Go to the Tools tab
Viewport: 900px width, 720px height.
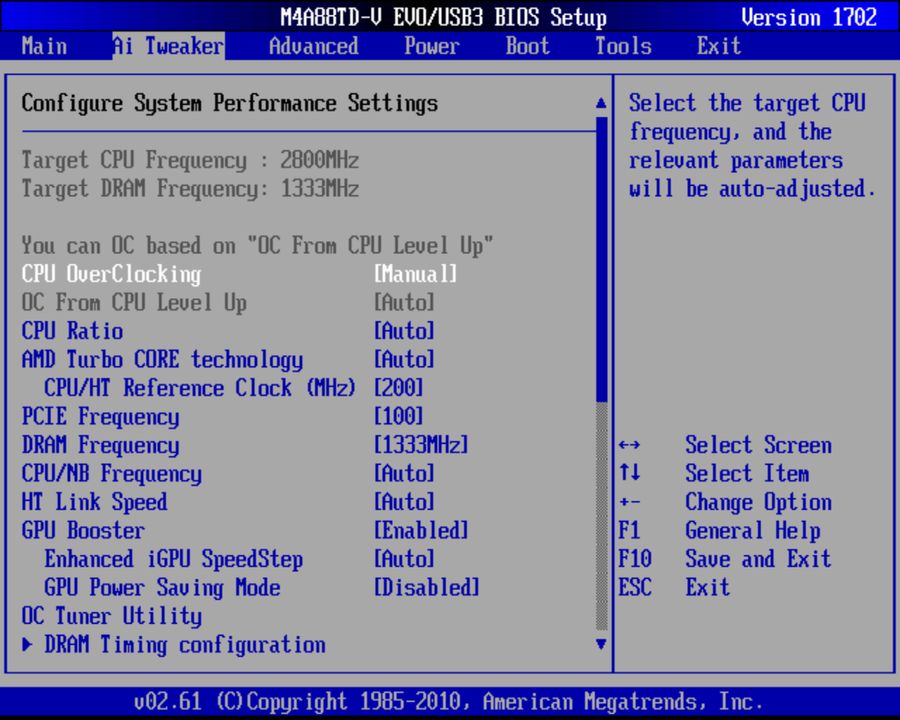(622, 46)
